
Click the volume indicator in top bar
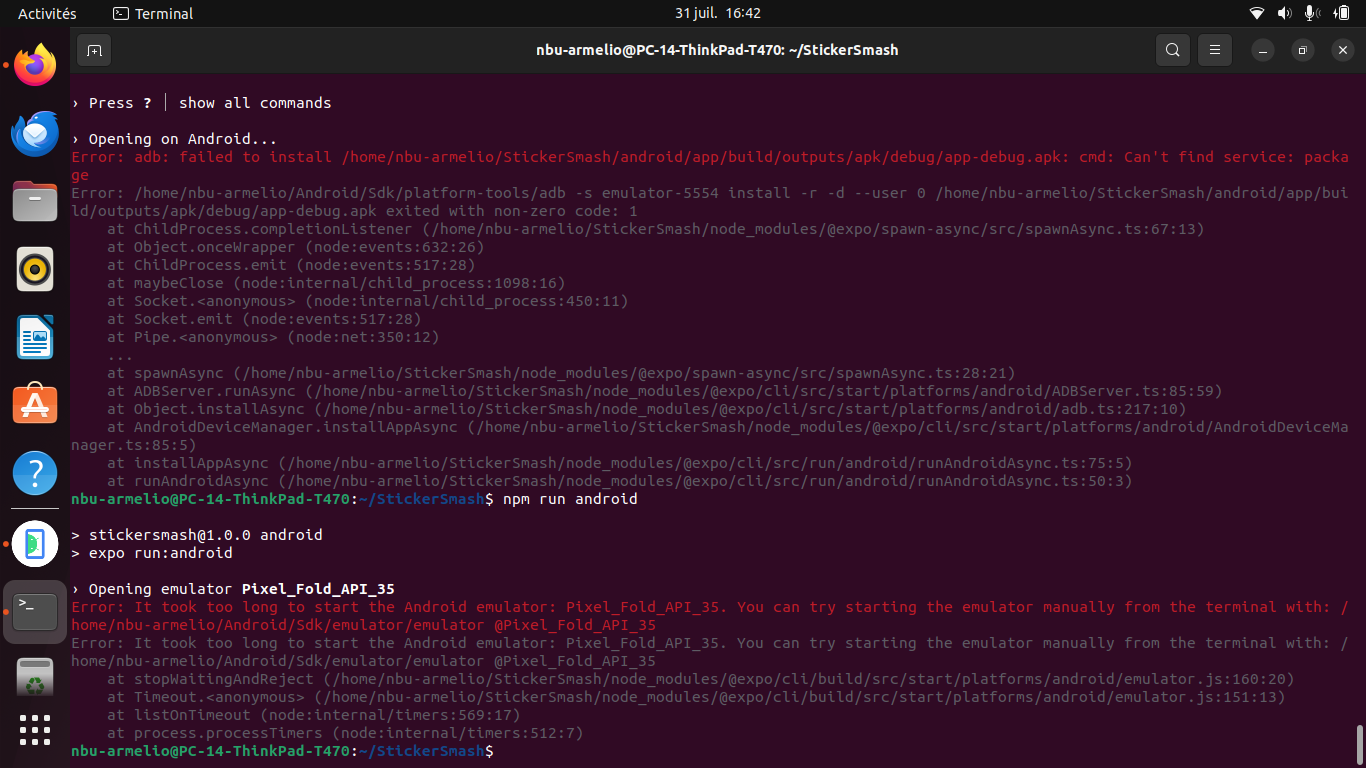pos(1284,13)
